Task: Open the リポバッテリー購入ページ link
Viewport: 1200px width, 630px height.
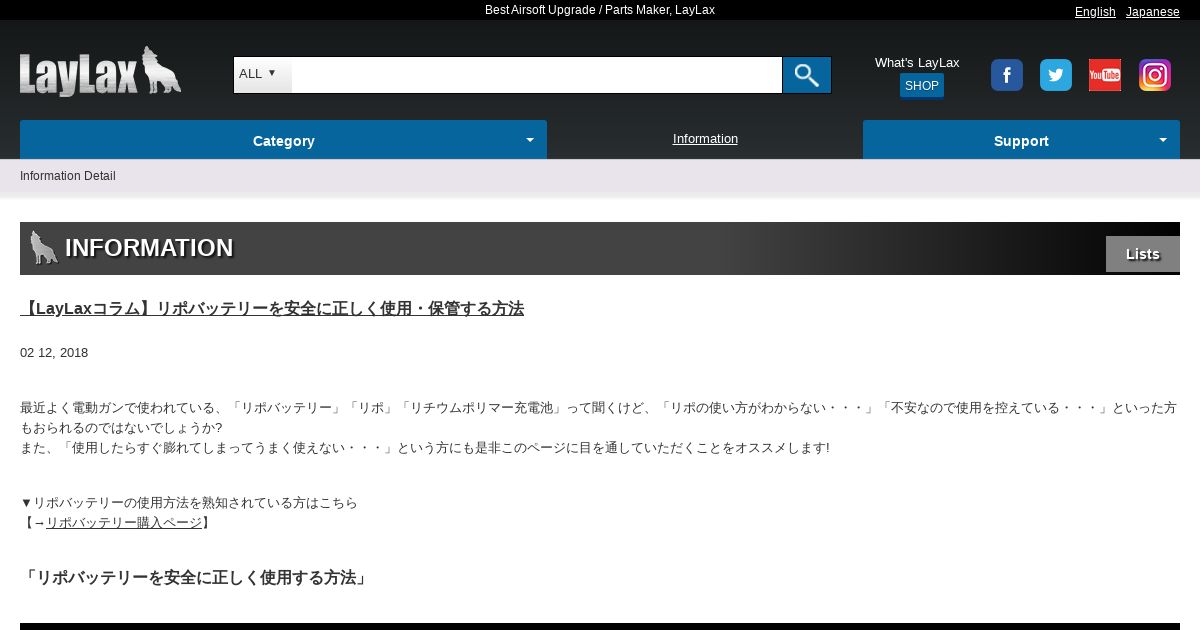Action: [x=124, y=523]
